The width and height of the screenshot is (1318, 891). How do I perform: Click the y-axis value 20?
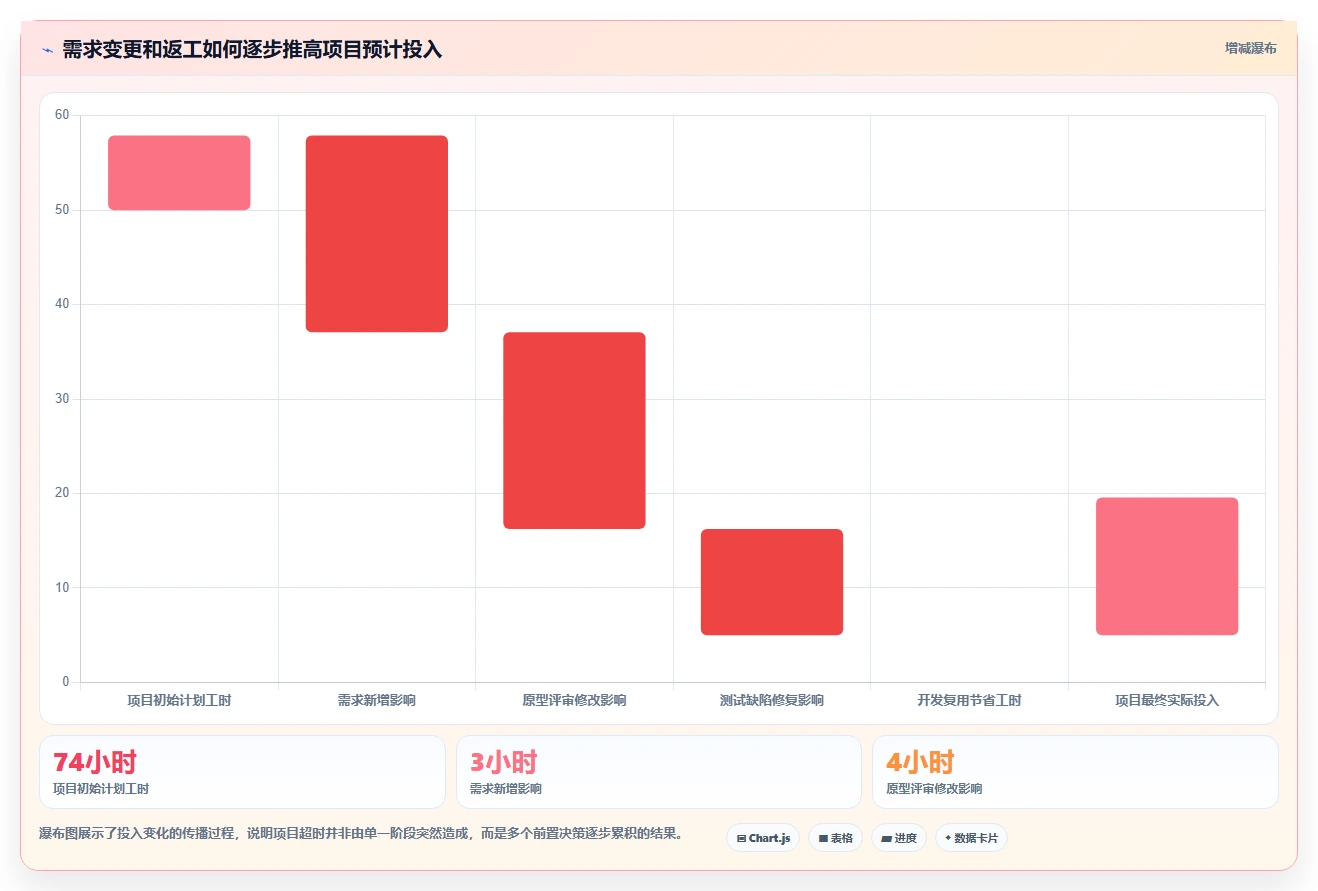62,493
